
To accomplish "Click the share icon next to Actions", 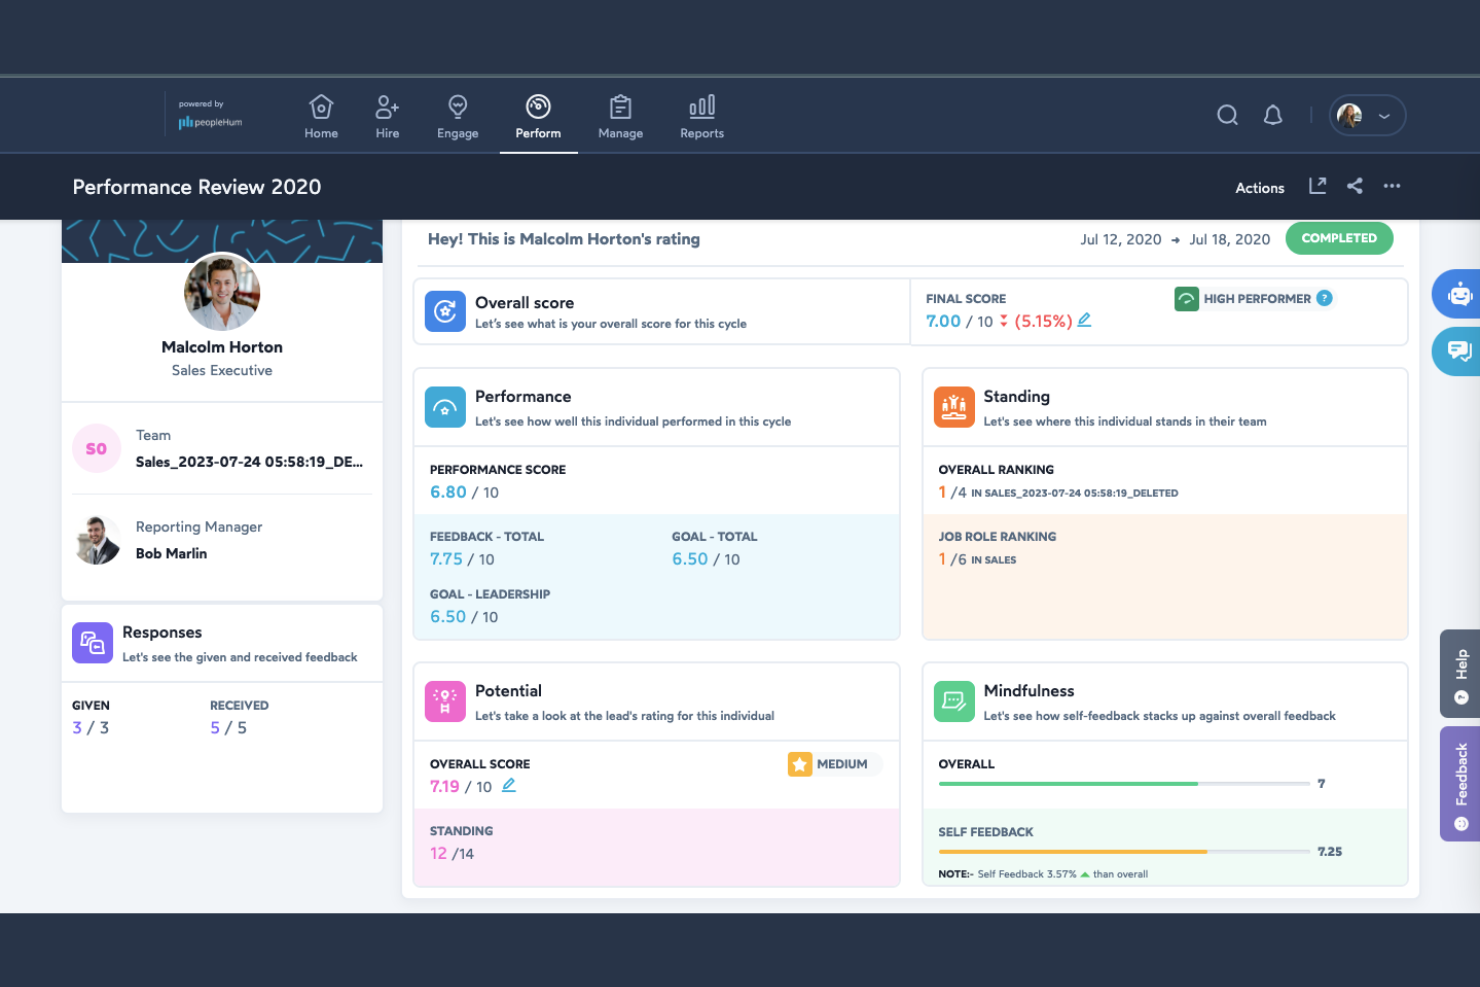I will click(1355, 185).
